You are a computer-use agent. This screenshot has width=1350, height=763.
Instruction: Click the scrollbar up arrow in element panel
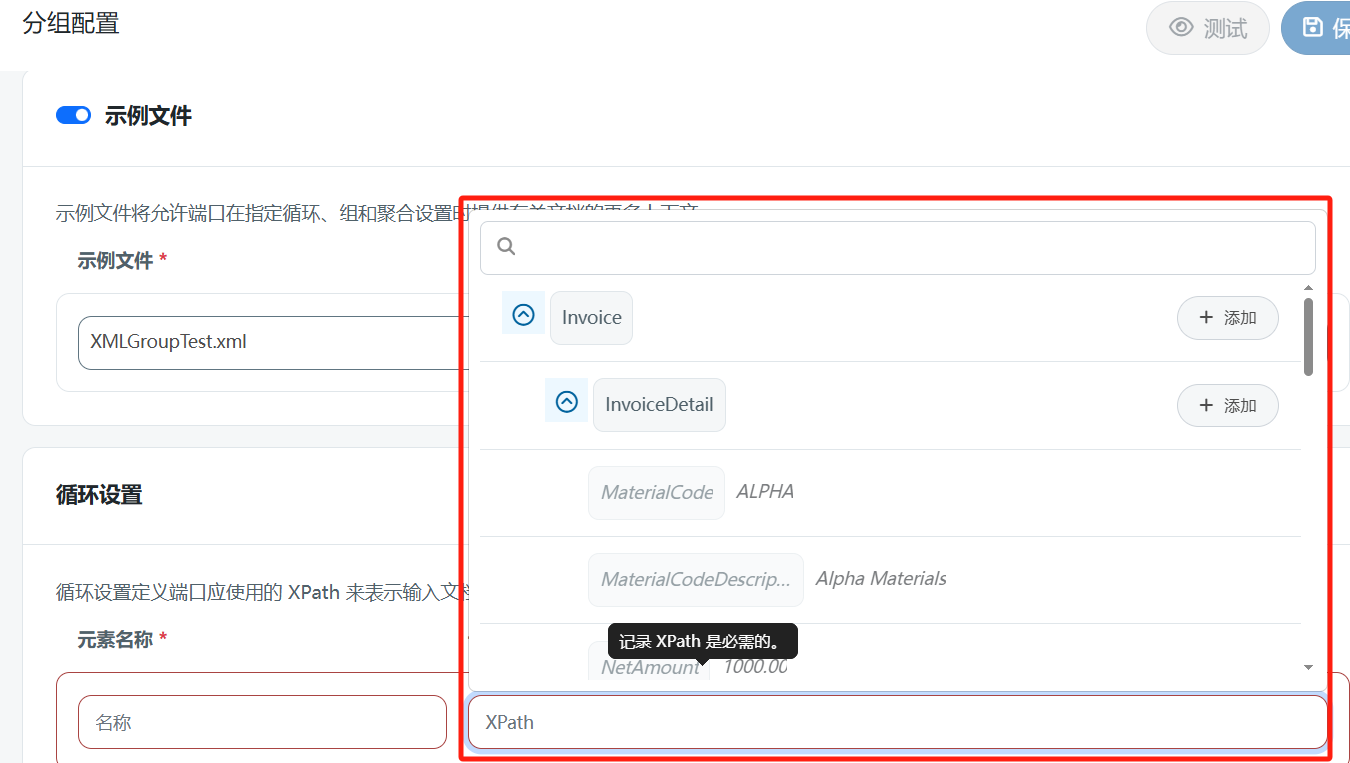1309,287
